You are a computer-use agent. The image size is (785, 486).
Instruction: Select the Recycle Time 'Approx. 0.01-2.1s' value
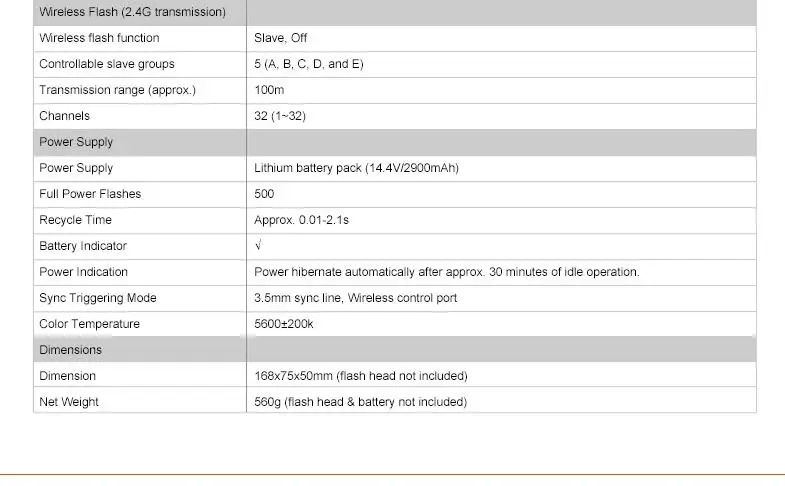pyautogui.click(x=301, y=220)
